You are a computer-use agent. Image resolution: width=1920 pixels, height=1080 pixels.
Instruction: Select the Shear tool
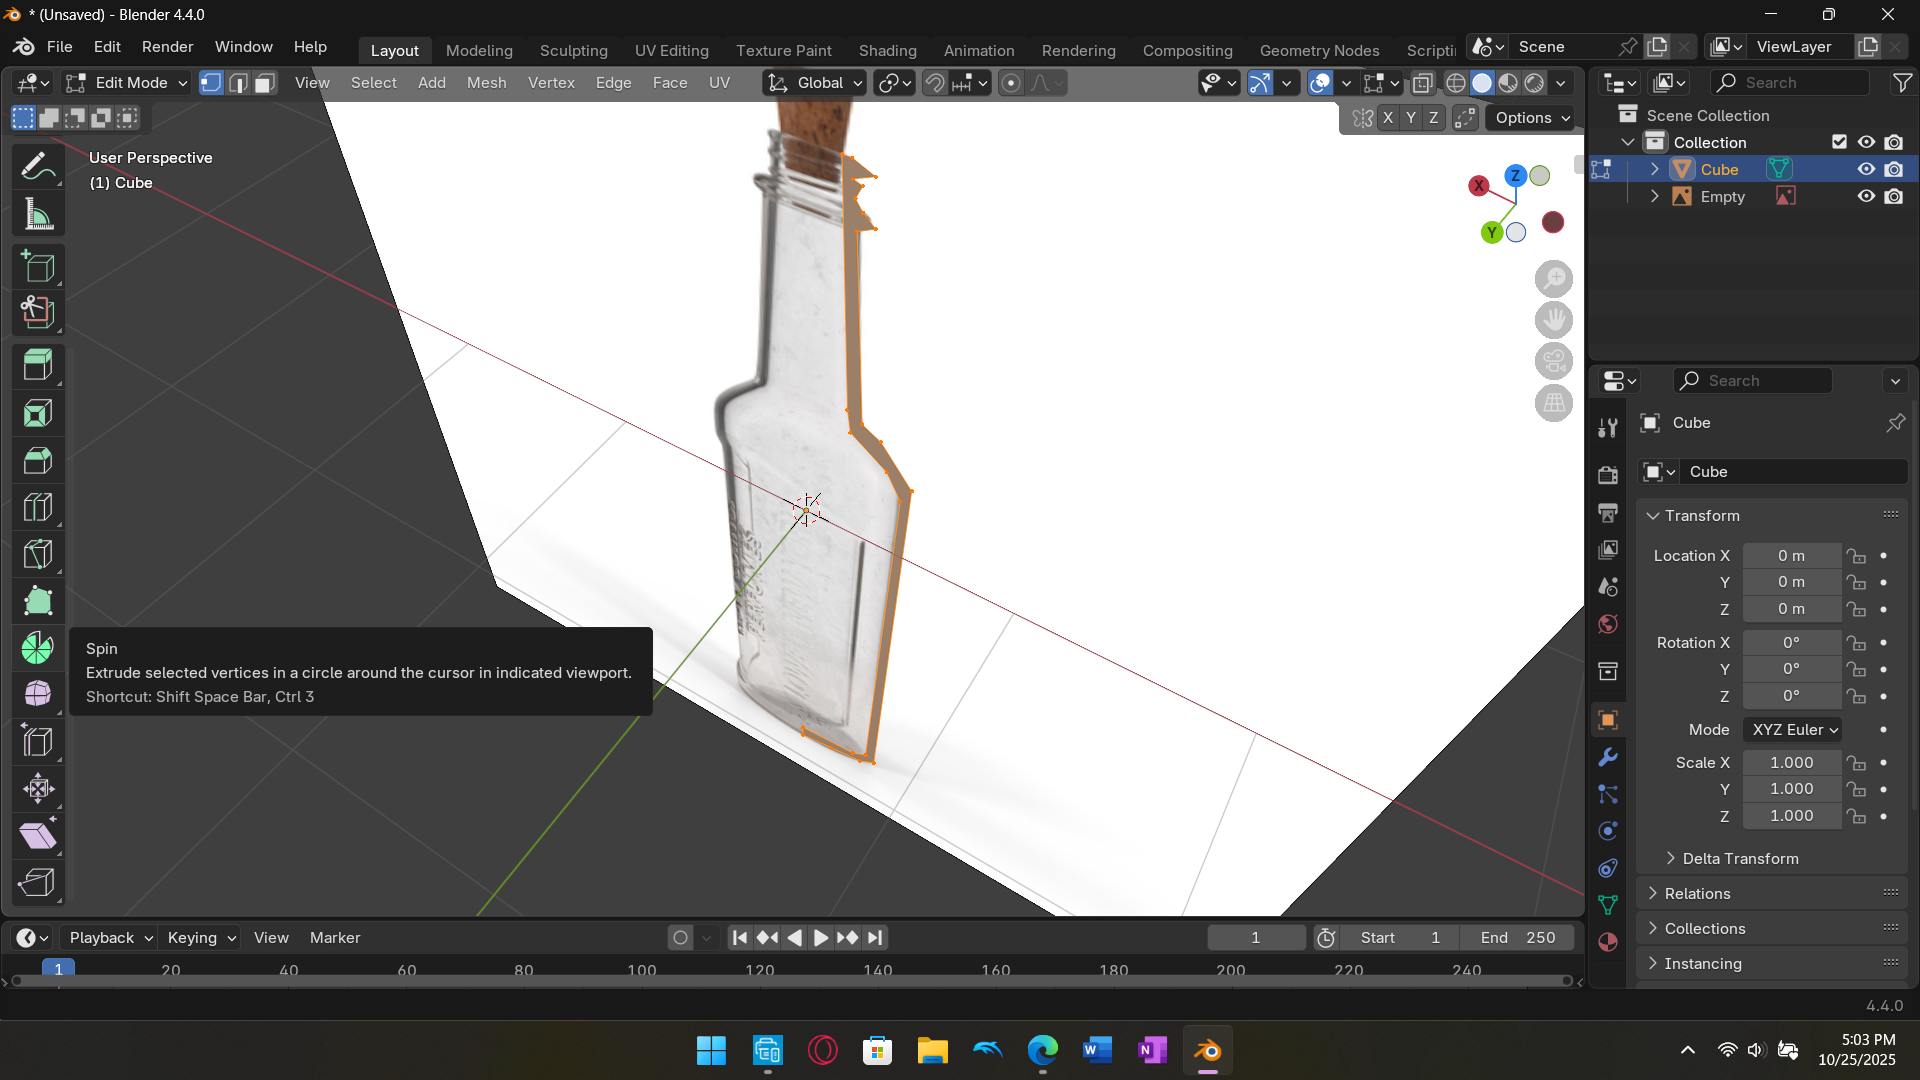point(38,835)
